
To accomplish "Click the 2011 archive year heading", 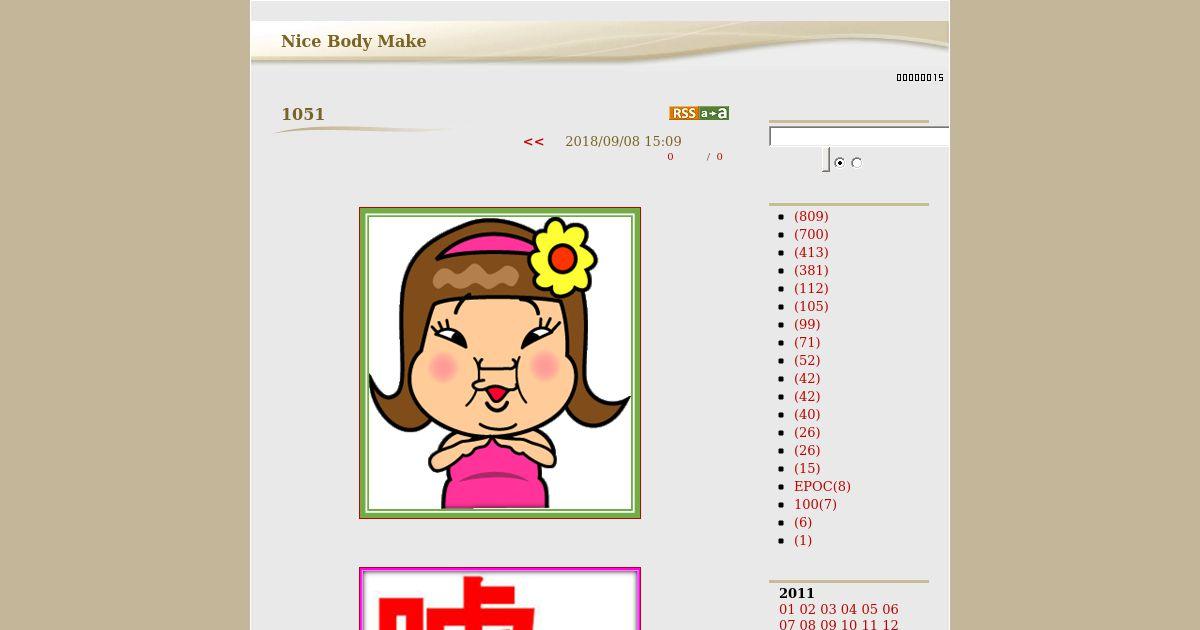I will pos(797,593).
